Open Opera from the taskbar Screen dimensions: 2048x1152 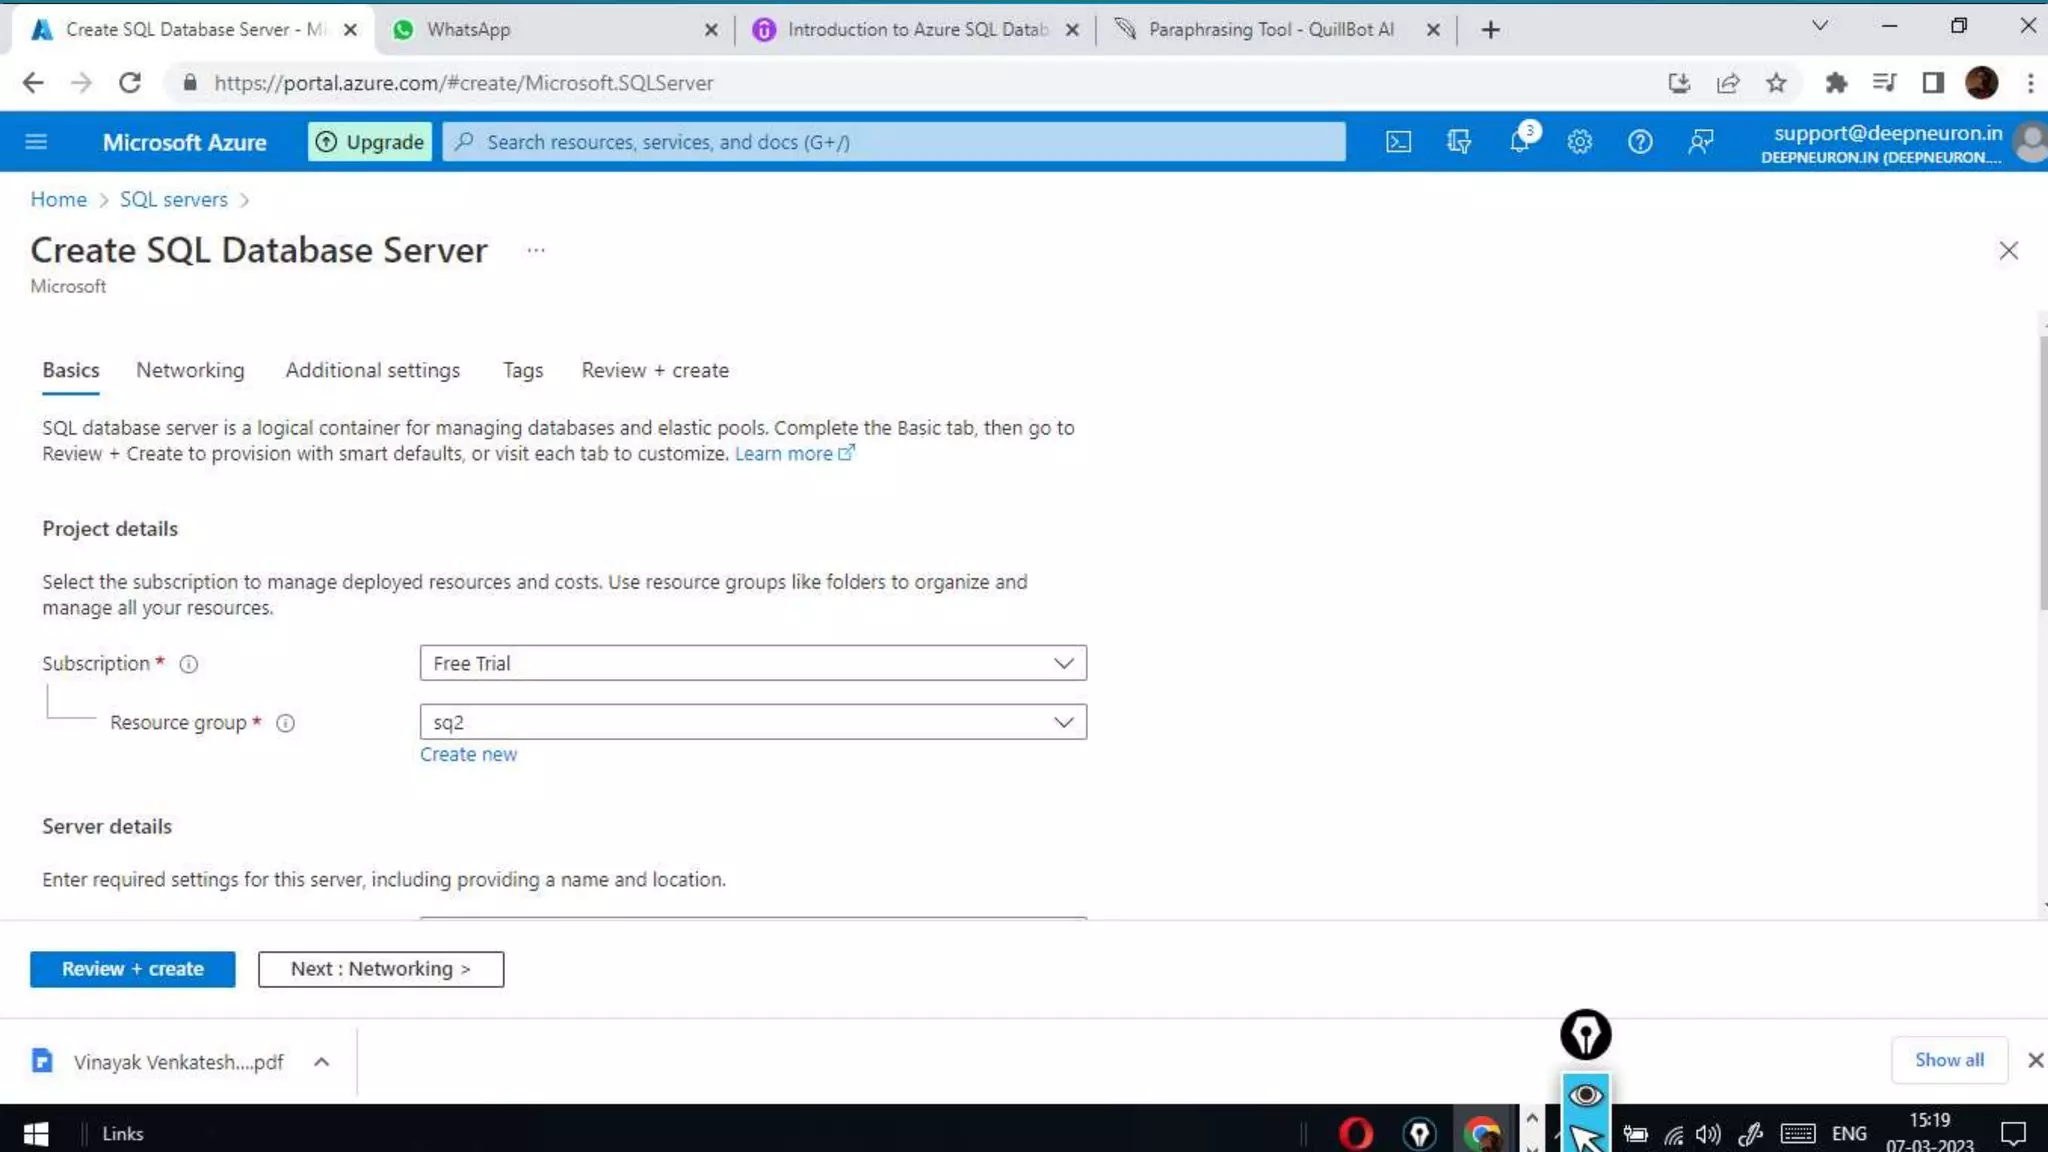pyautogui.click(x=1355, y=1133)
